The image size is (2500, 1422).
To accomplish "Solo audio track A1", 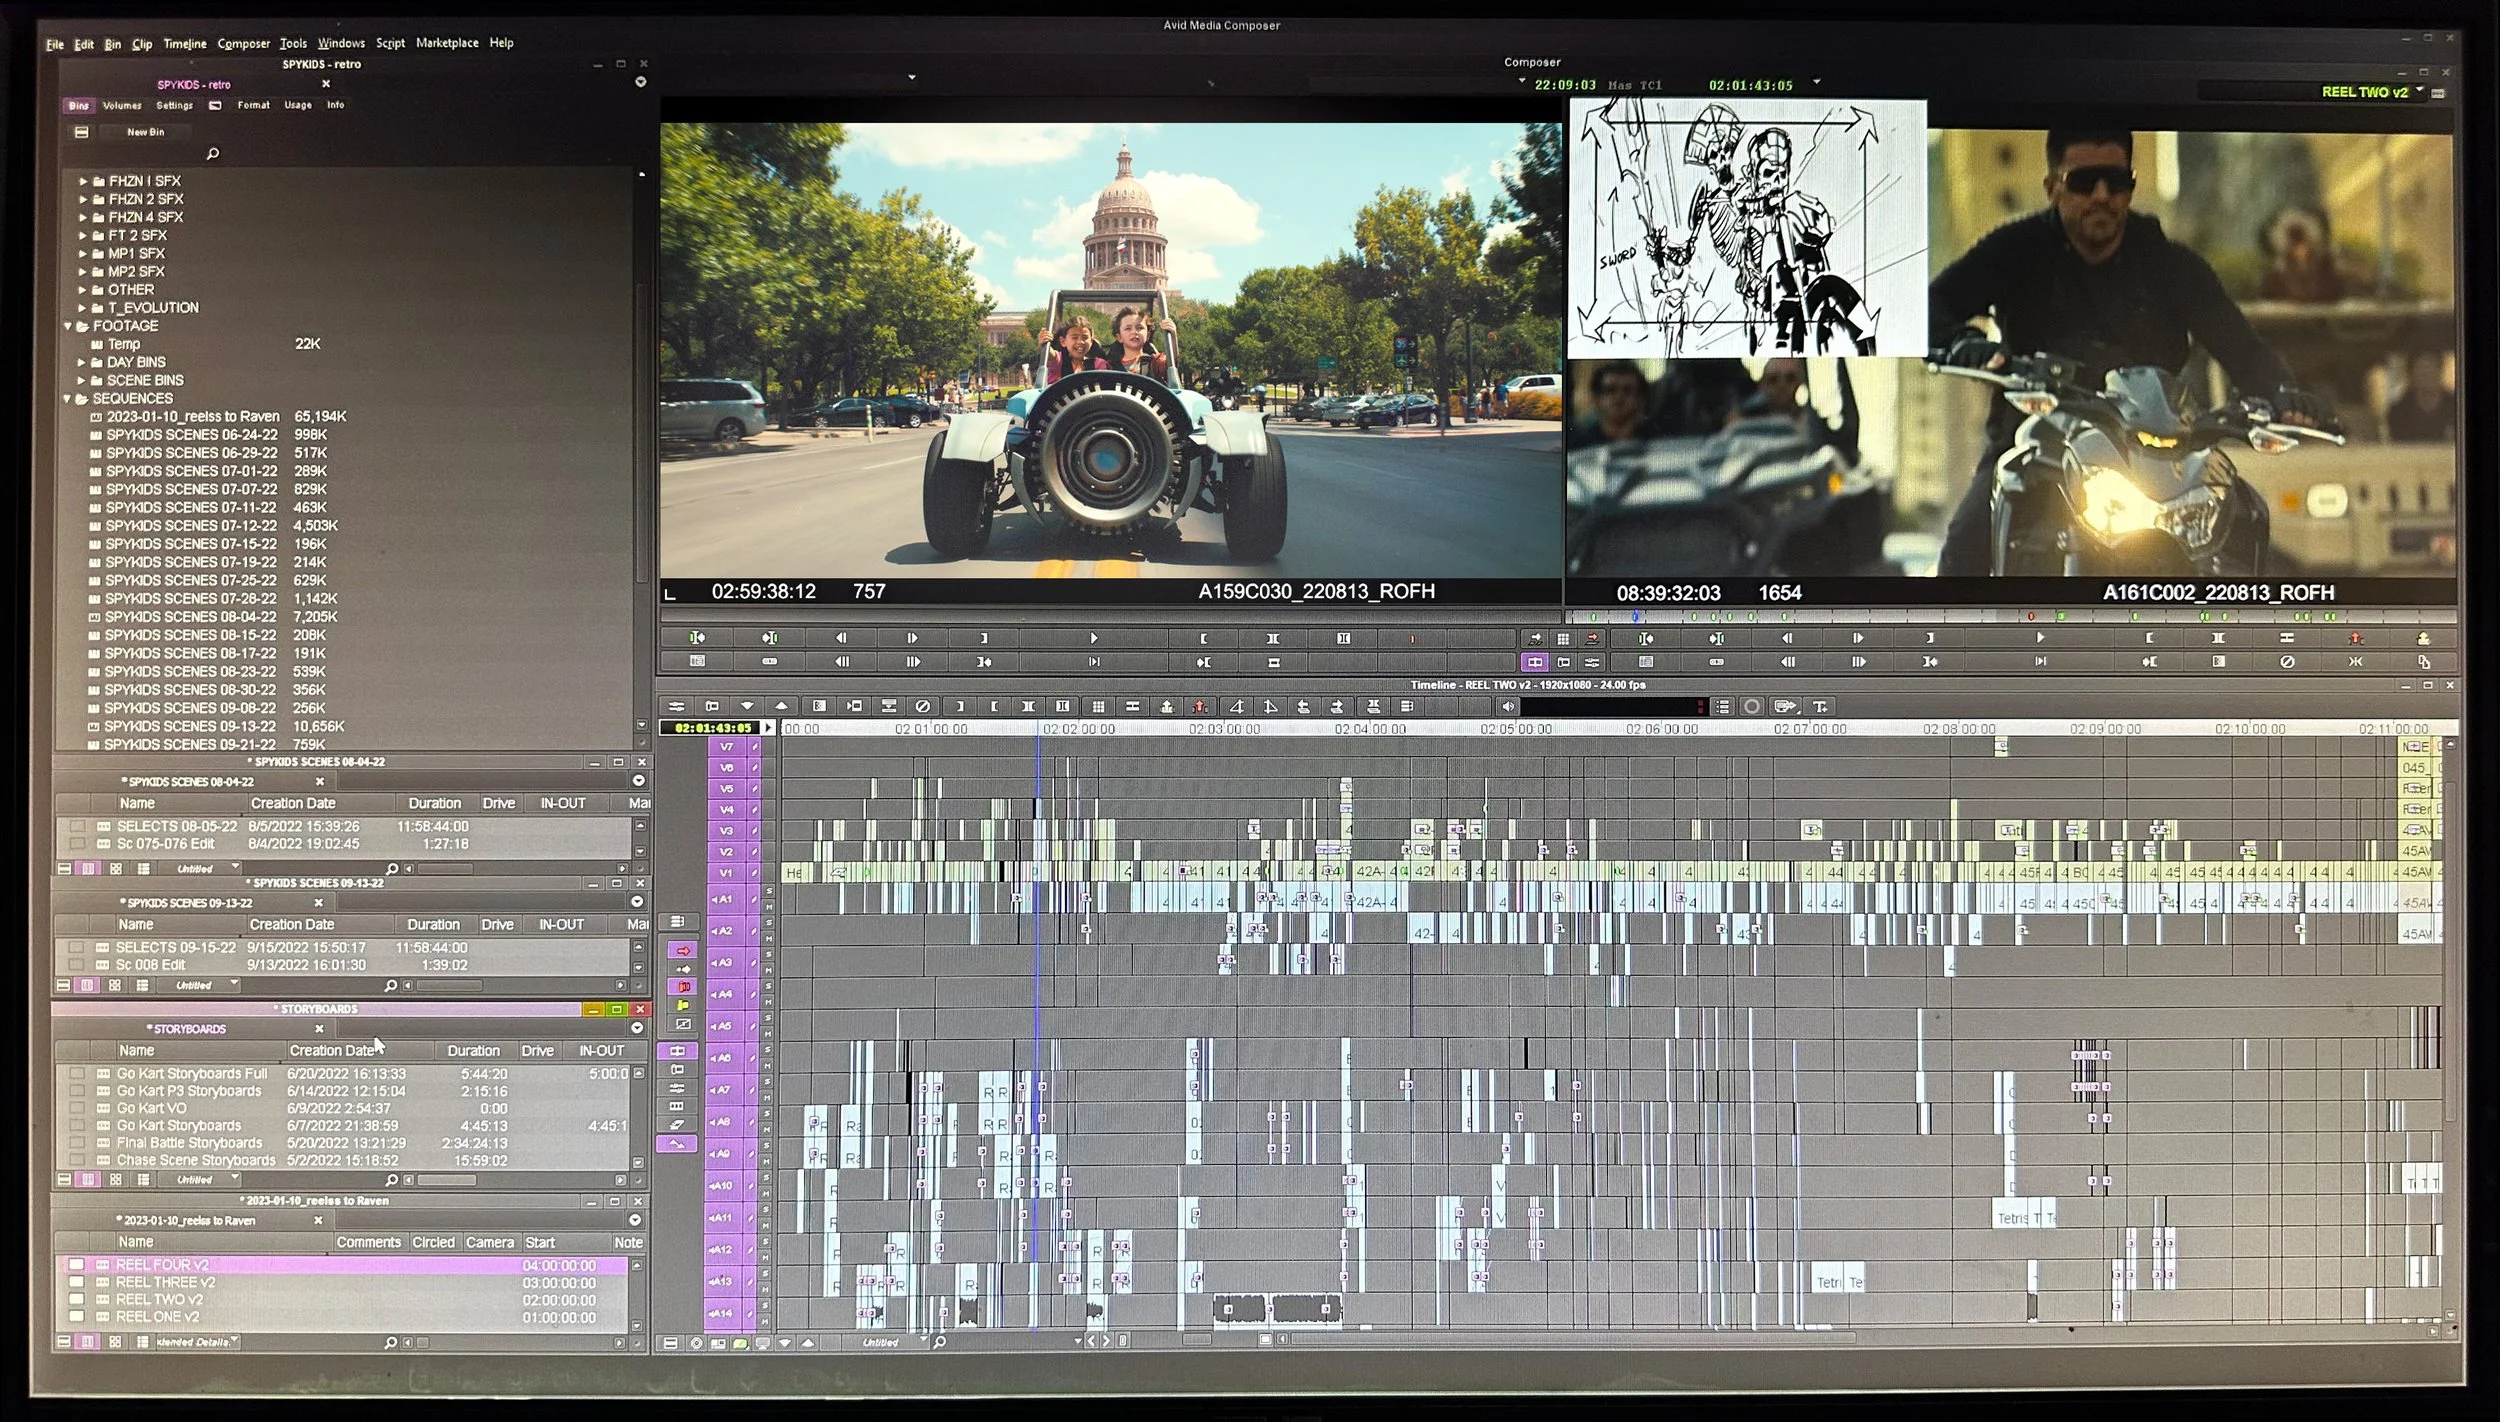I will 768,892.
